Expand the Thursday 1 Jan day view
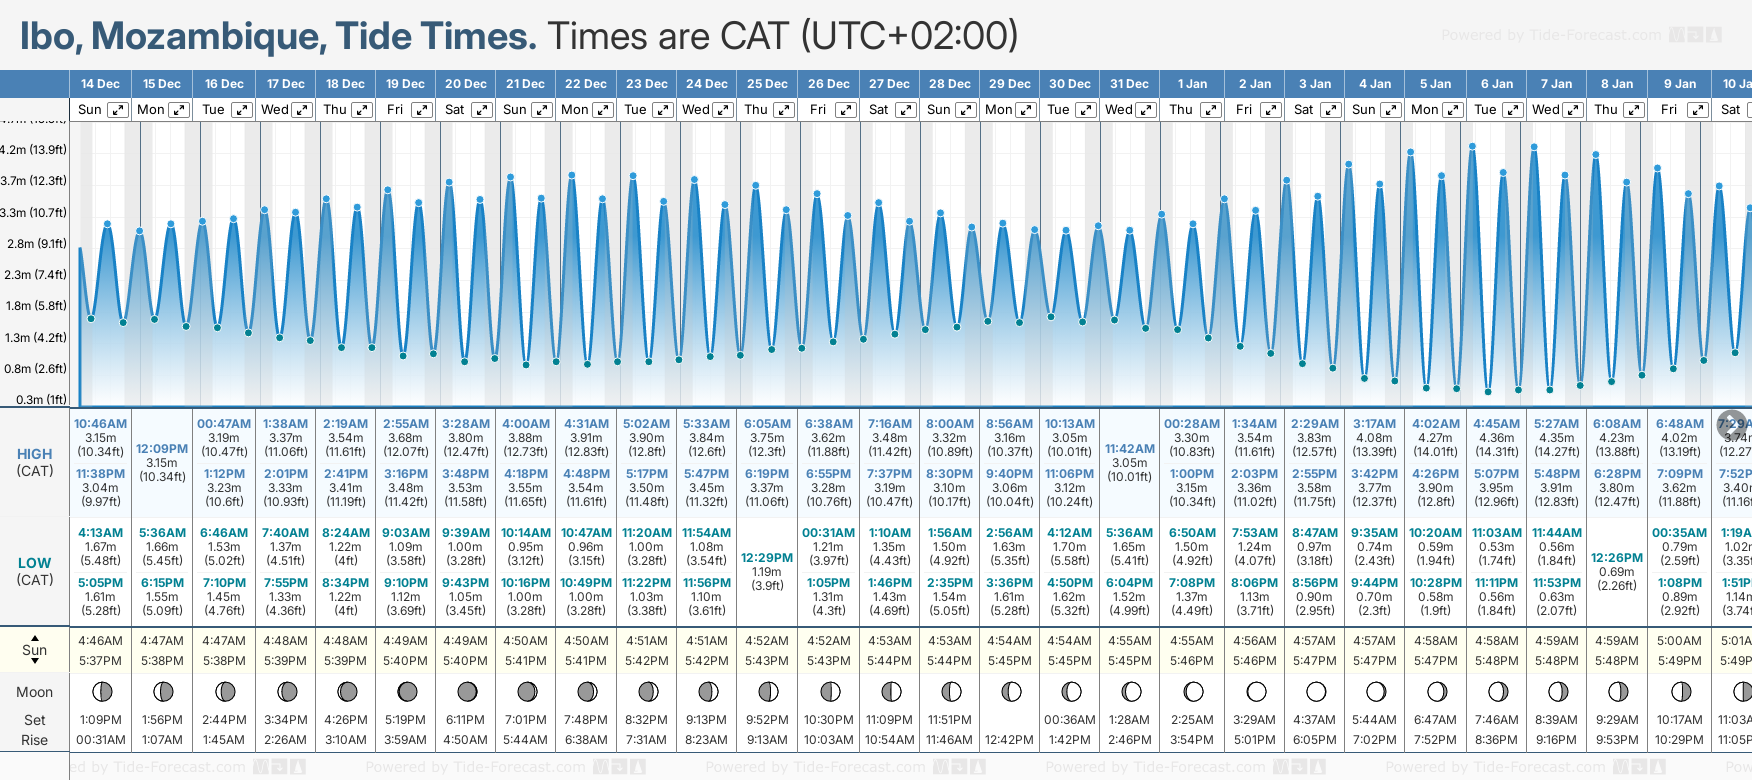The width and height of the screenshot is (1752, 780). click(x=1210, y=110)
